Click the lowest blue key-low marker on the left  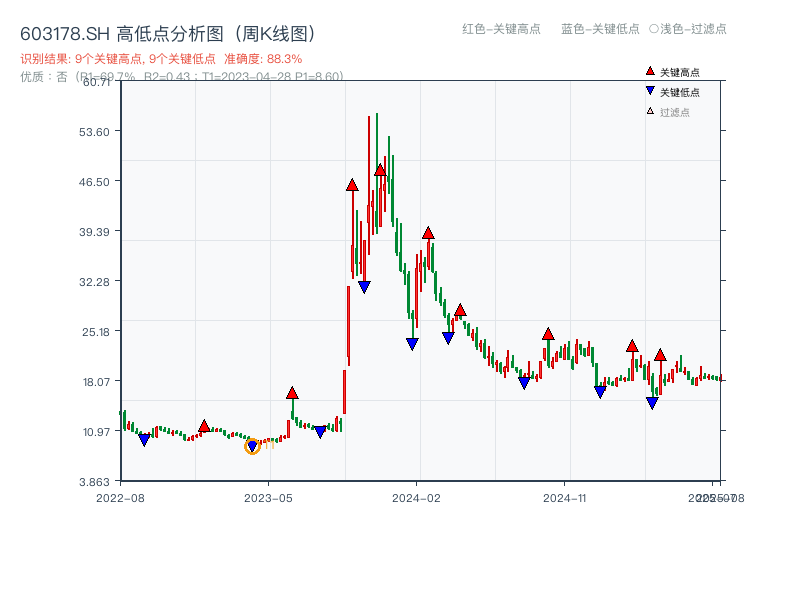(143, 439)
